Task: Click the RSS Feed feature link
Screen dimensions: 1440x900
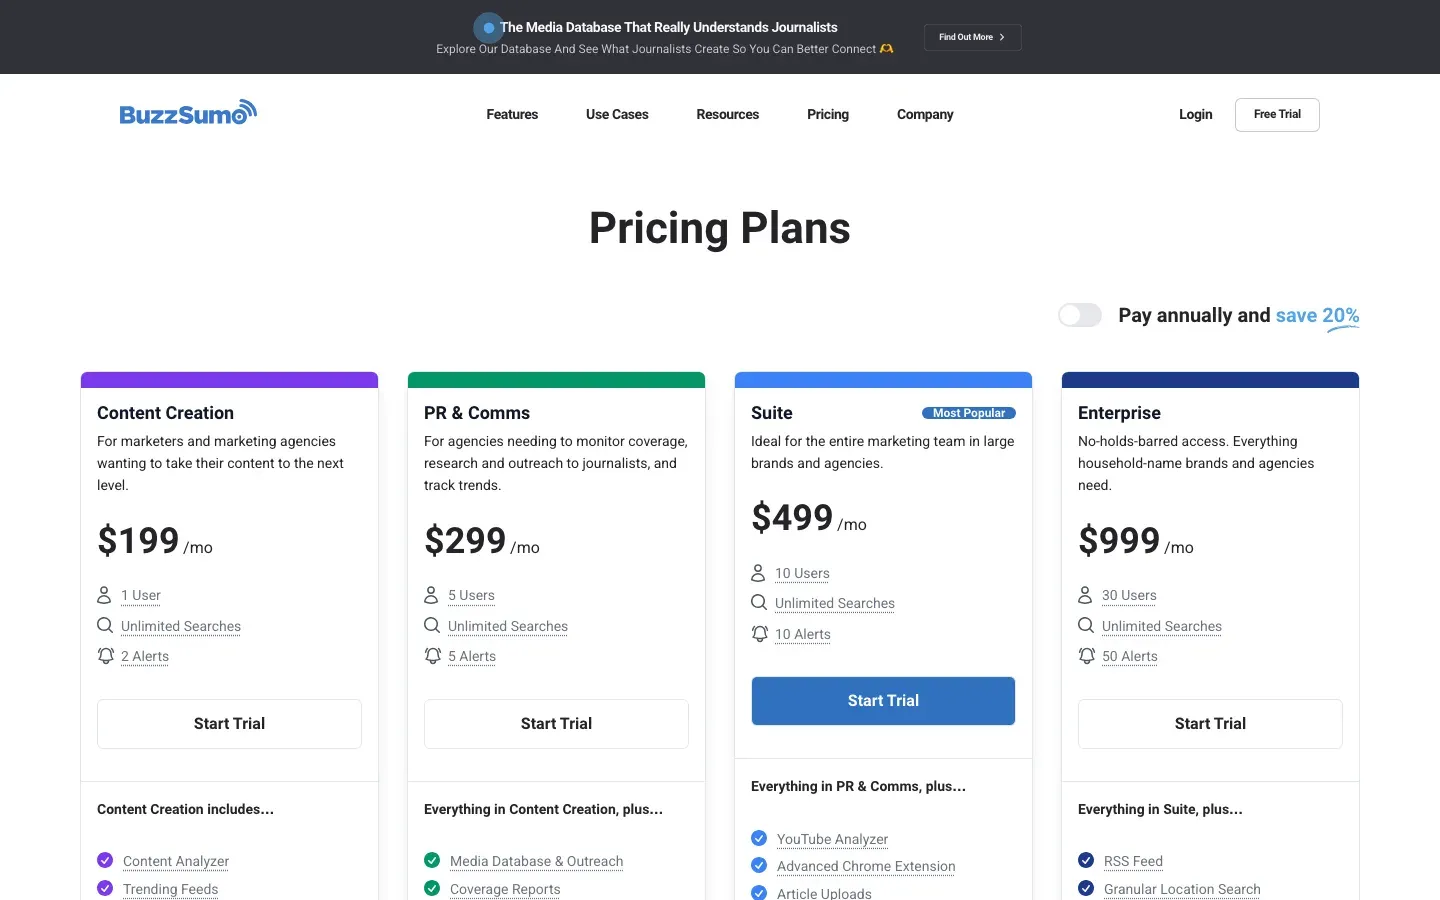Action: (1133, 861)
